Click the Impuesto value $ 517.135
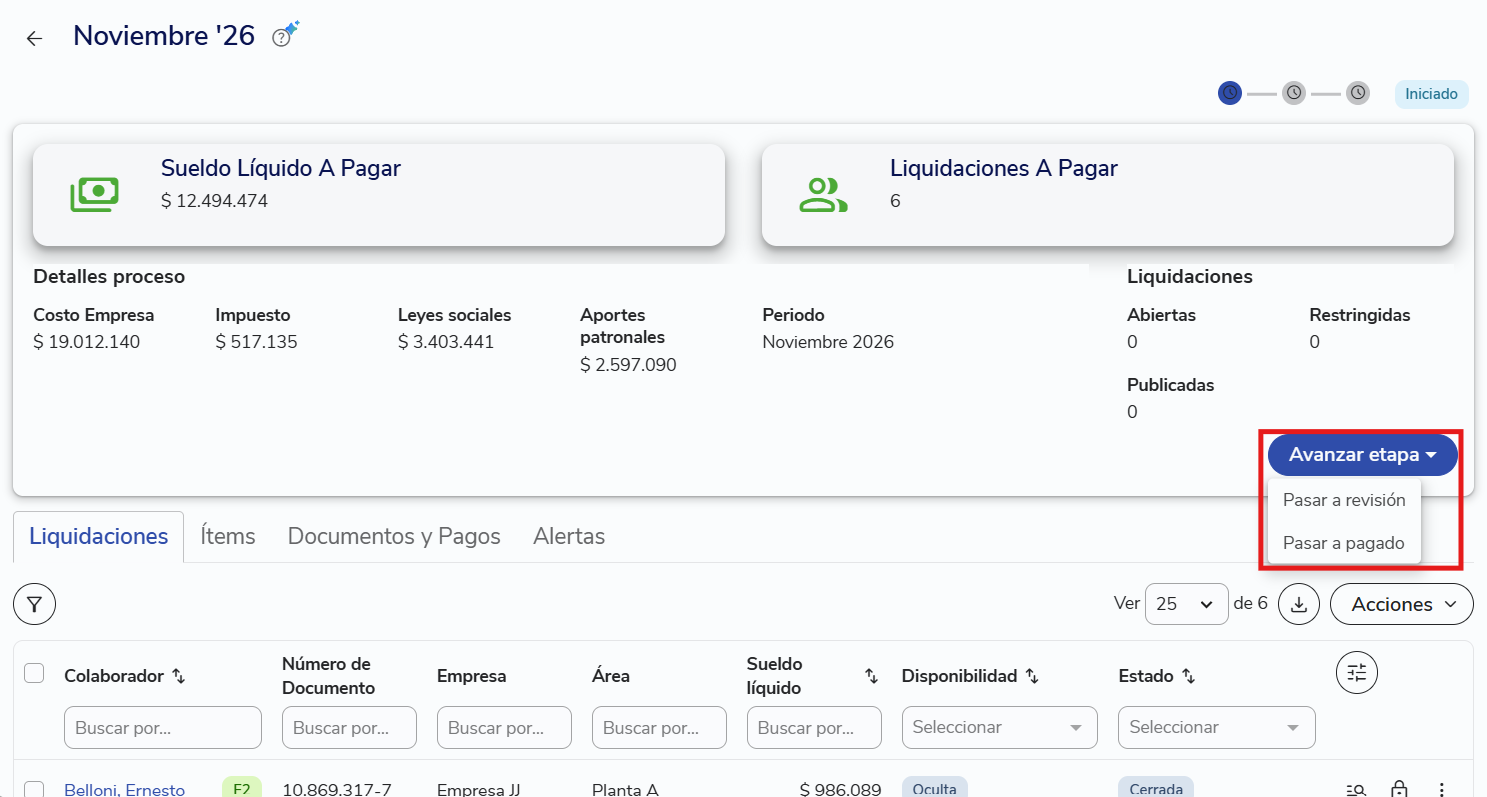This screenshot has width=1487, height=797. point(256,342)
